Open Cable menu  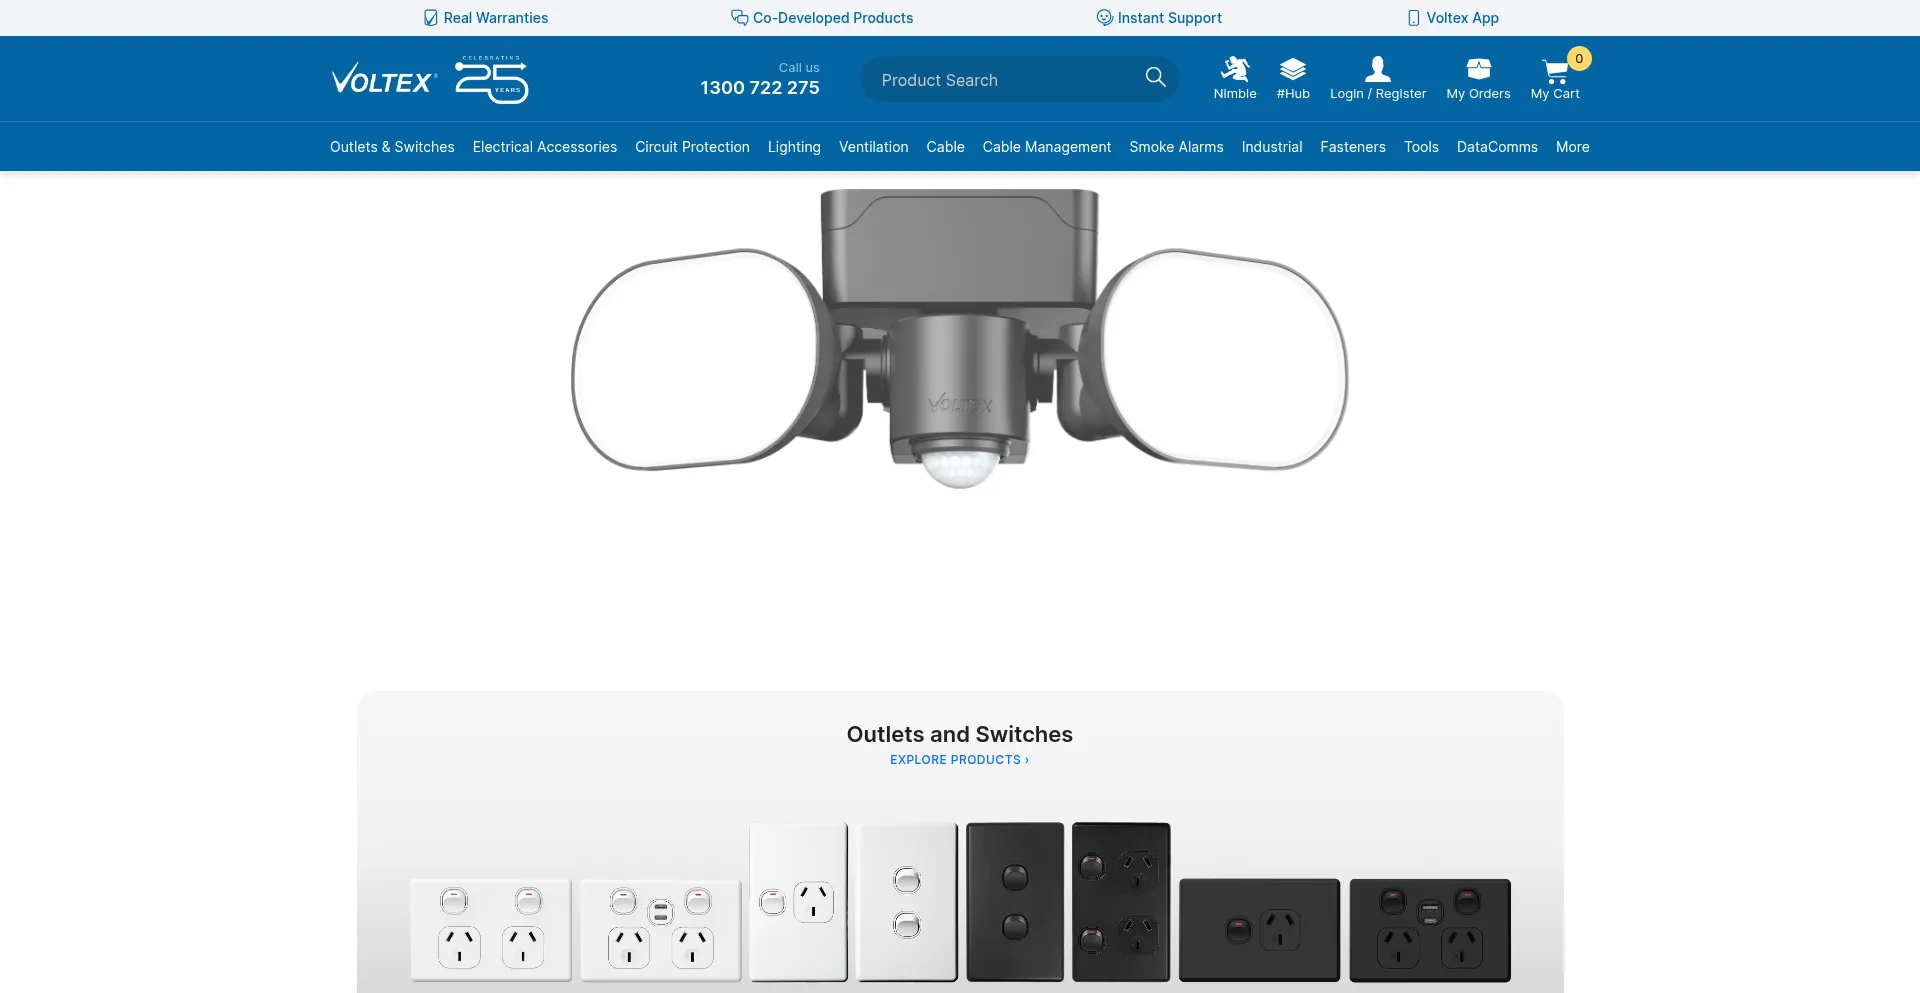tap(945, 147)
